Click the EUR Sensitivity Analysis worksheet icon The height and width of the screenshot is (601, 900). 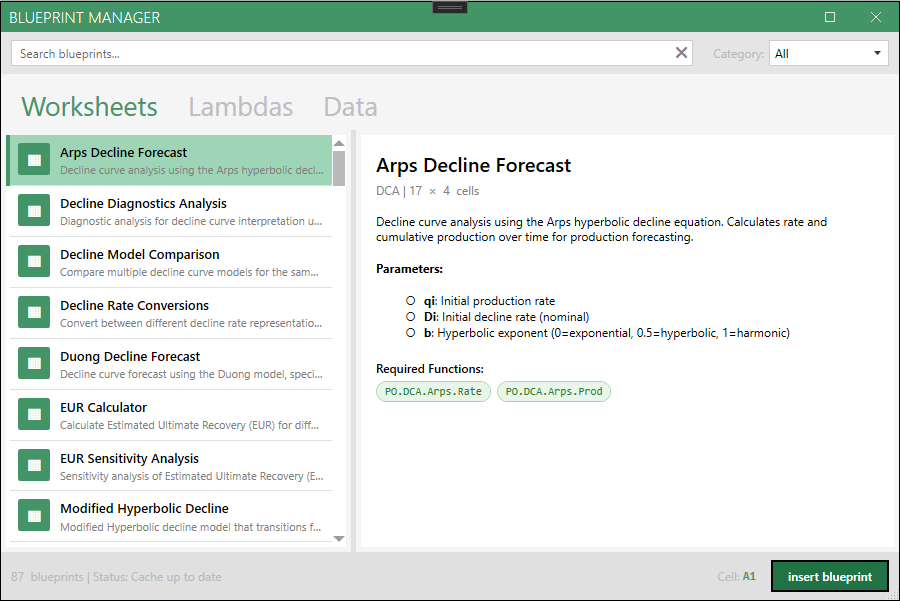(x=34, y=466)
